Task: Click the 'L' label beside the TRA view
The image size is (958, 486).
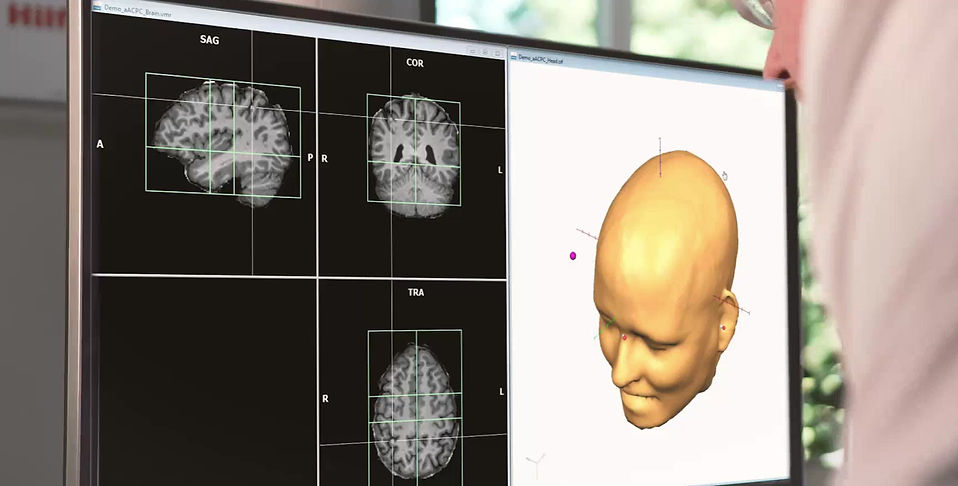Action: point(502,391)
